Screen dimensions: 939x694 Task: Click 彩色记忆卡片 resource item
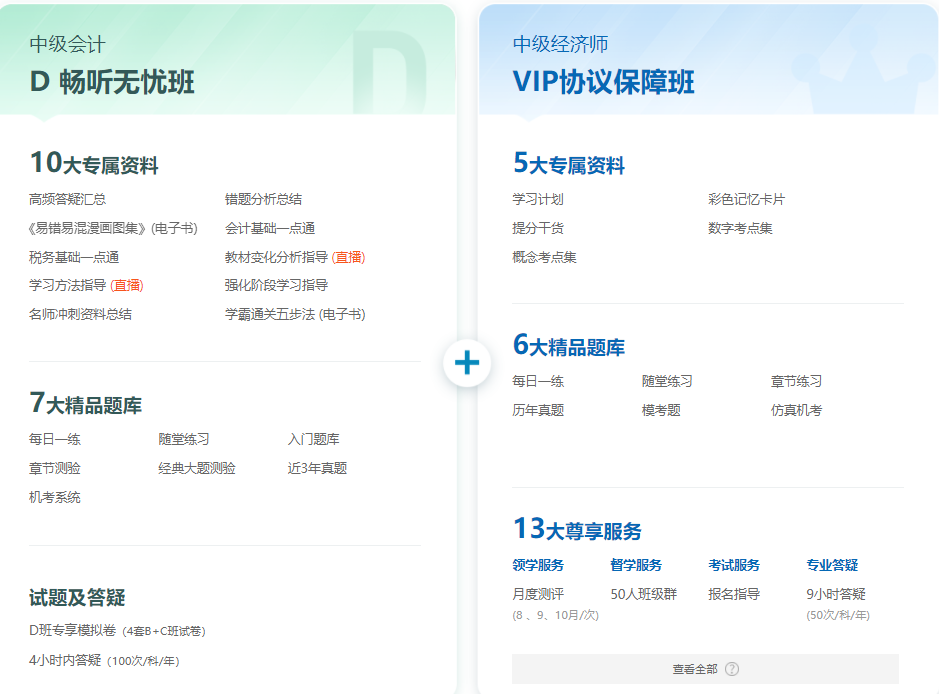point(746,199)
